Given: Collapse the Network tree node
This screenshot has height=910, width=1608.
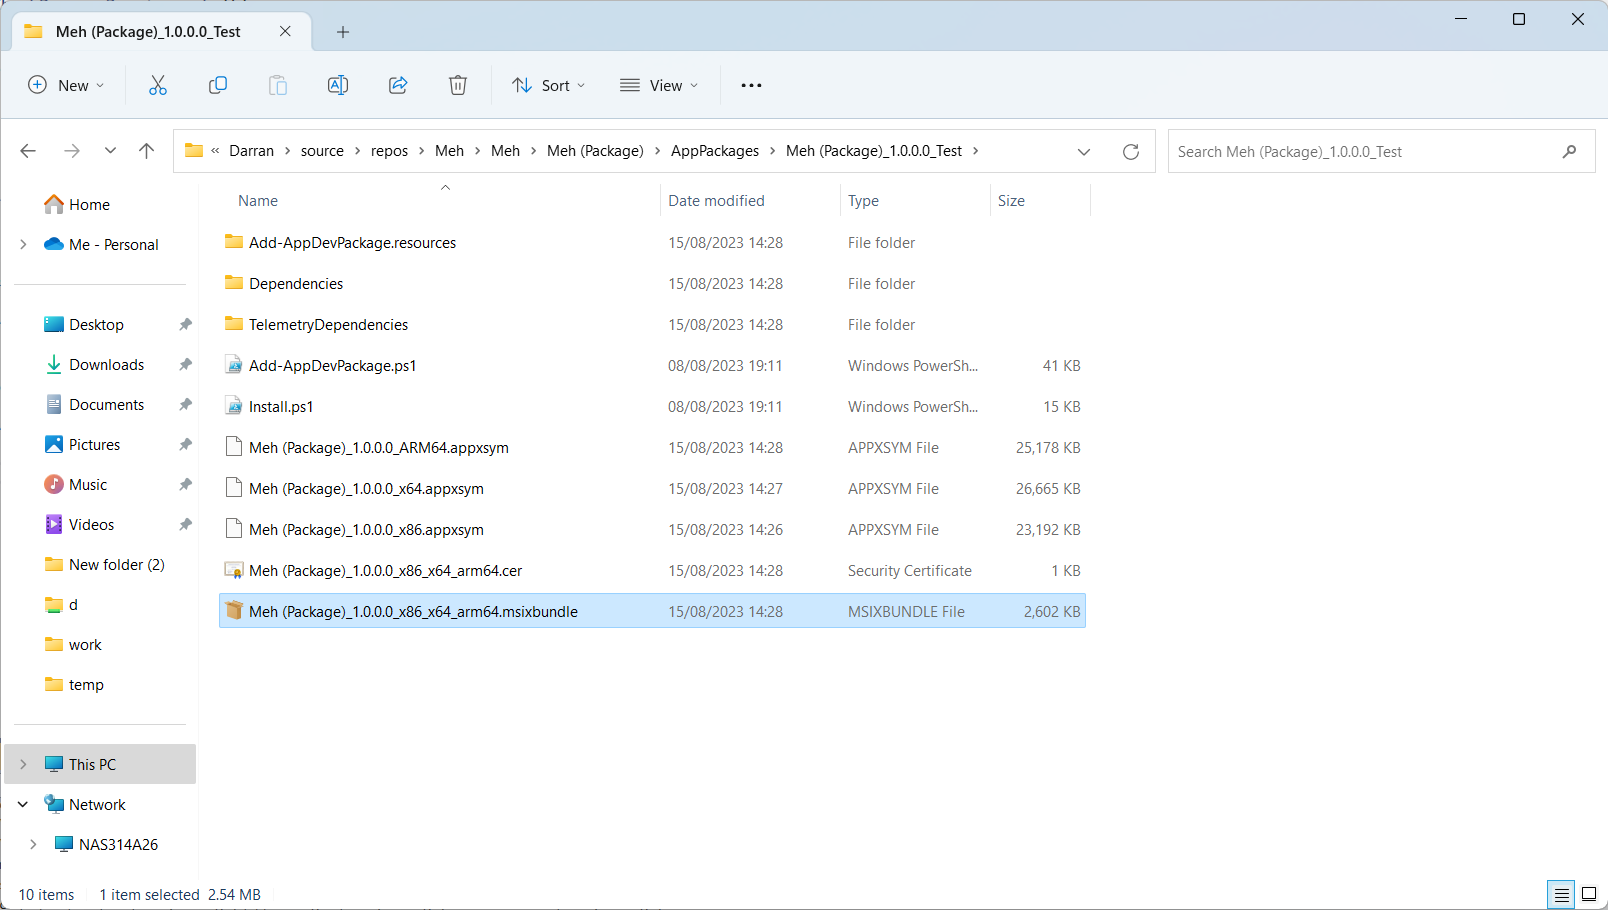Looking at the screenshot, I should [22, 803].
